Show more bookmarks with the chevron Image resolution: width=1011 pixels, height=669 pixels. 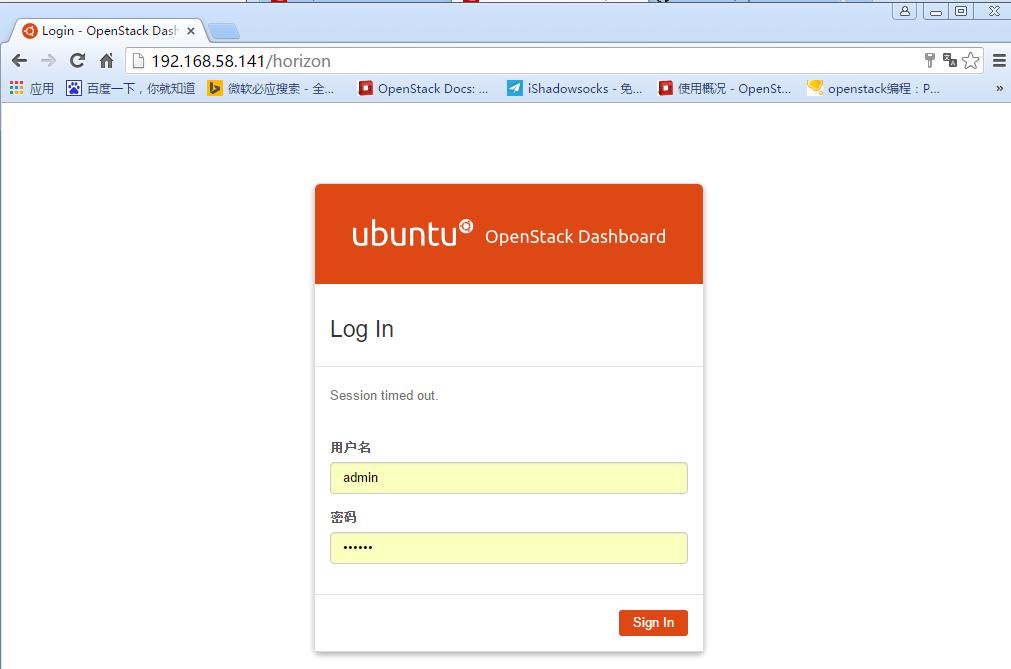point(999,88)
